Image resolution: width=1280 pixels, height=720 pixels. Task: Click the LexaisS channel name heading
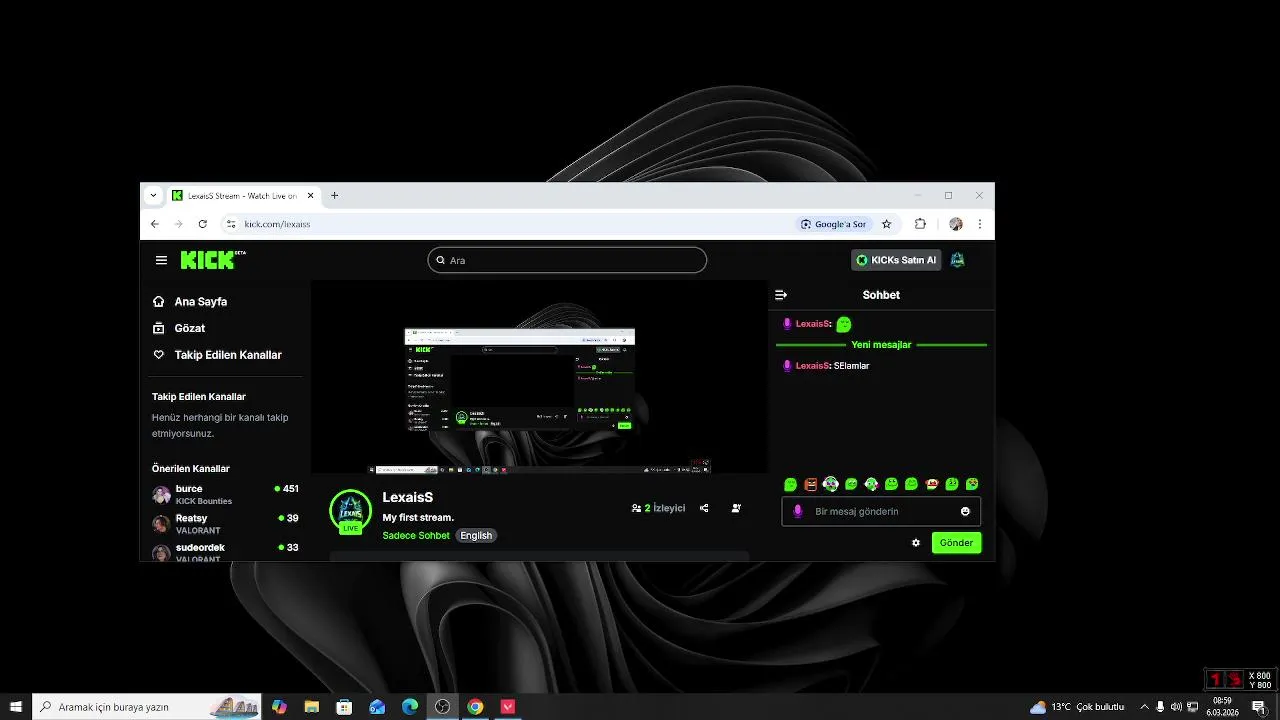[x=408, y=498]
